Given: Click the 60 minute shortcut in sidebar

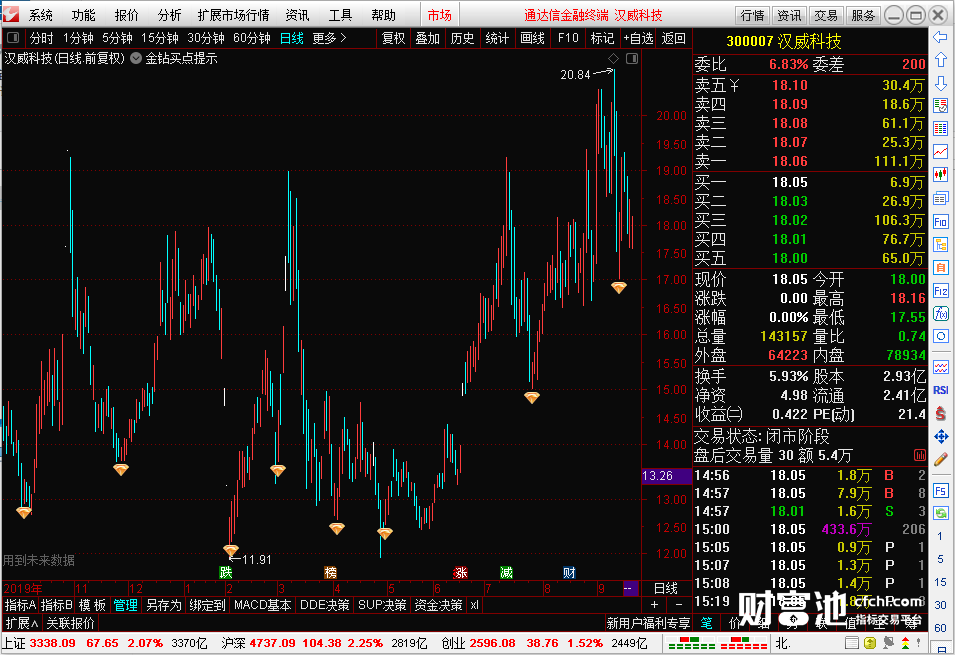Looking at the screenshot, I should tap(940, 628).
